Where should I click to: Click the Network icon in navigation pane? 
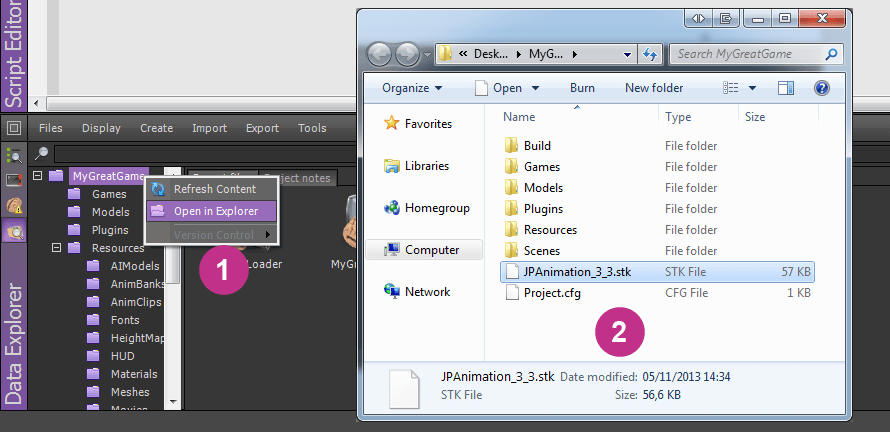391,292
